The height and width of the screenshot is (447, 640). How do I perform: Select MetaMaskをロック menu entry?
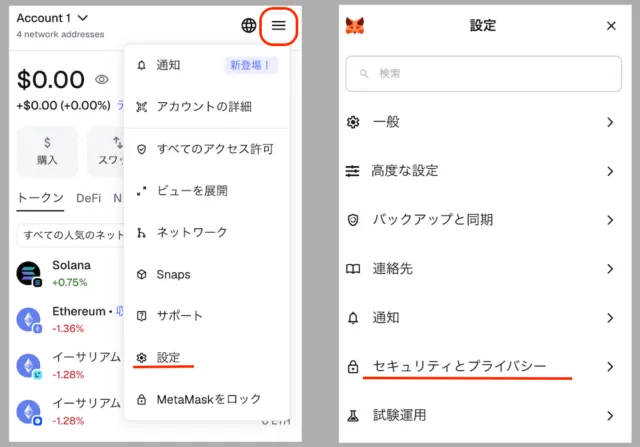coord(207,399)
